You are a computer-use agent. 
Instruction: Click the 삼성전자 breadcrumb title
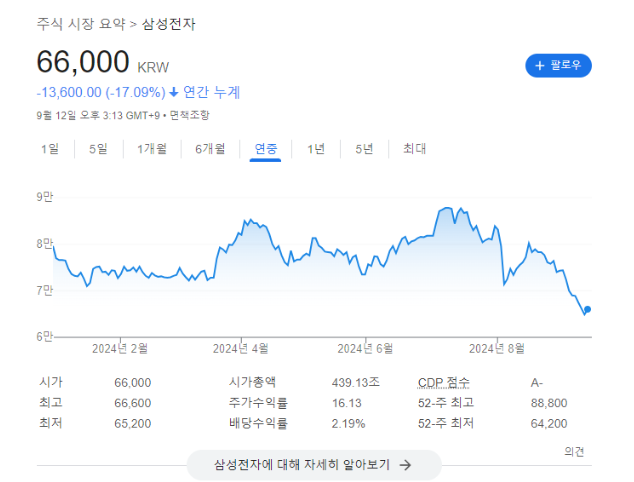click(x=169, y=24)
